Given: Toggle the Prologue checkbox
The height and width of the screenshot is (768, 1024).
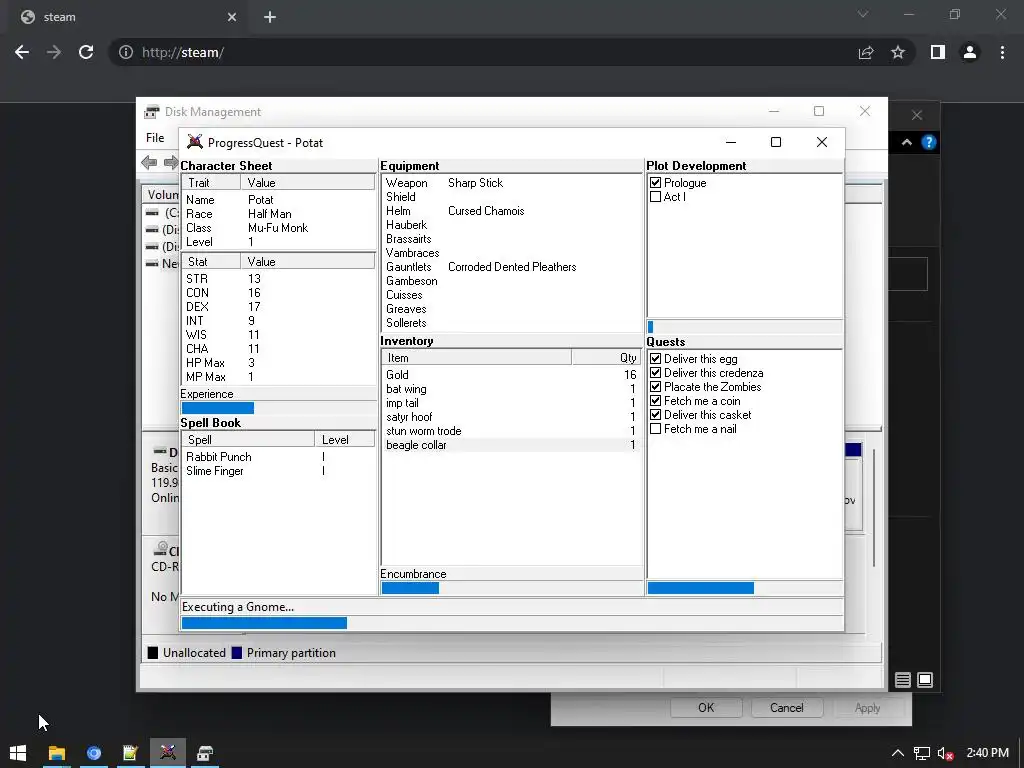Looking at the screenshot, I should 656,183.
